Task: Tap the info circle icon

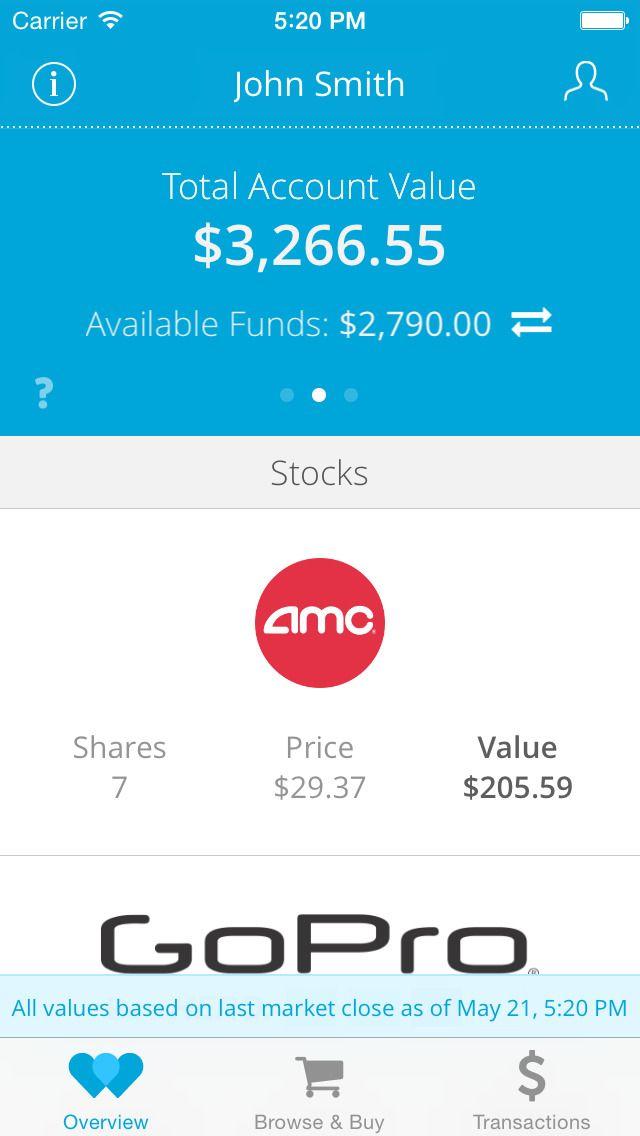Action: pos(54,84)
